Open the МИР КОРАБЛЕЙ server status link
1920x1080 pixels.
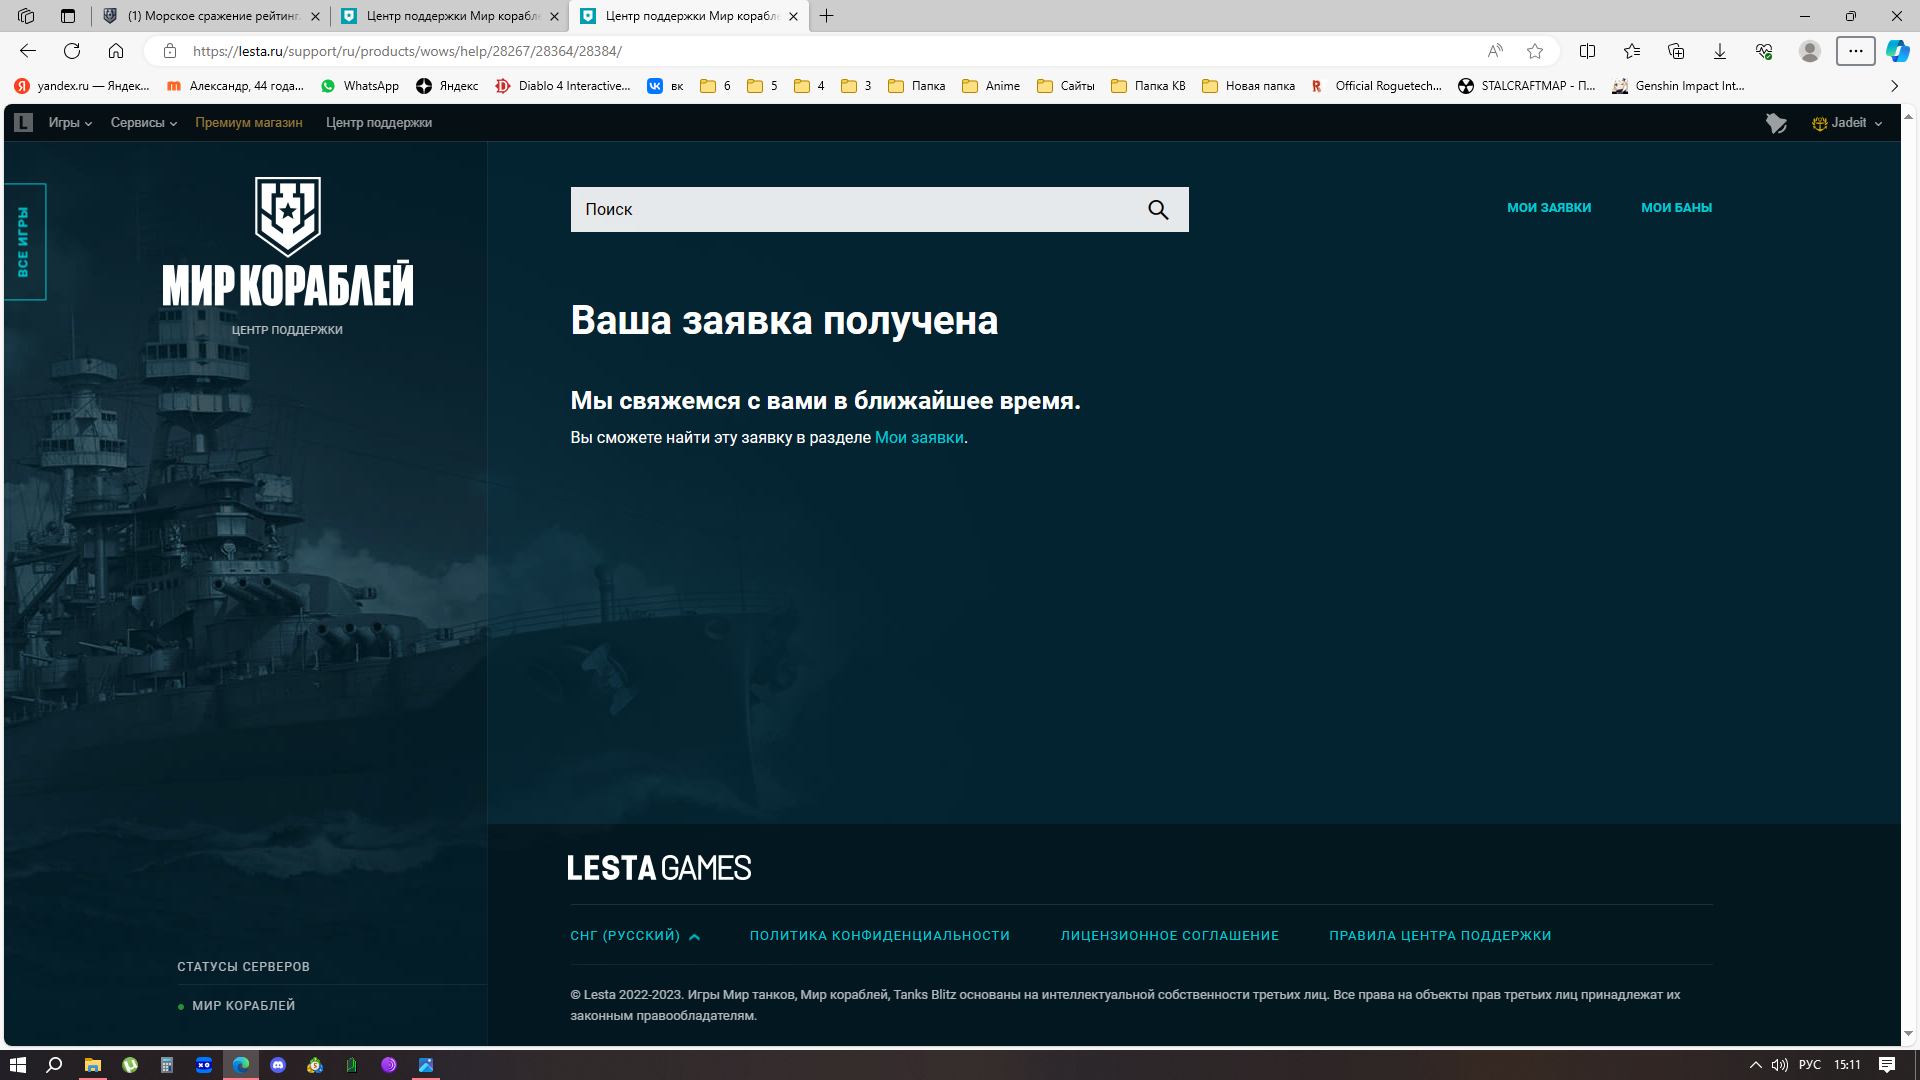[x=244, y=1006]
